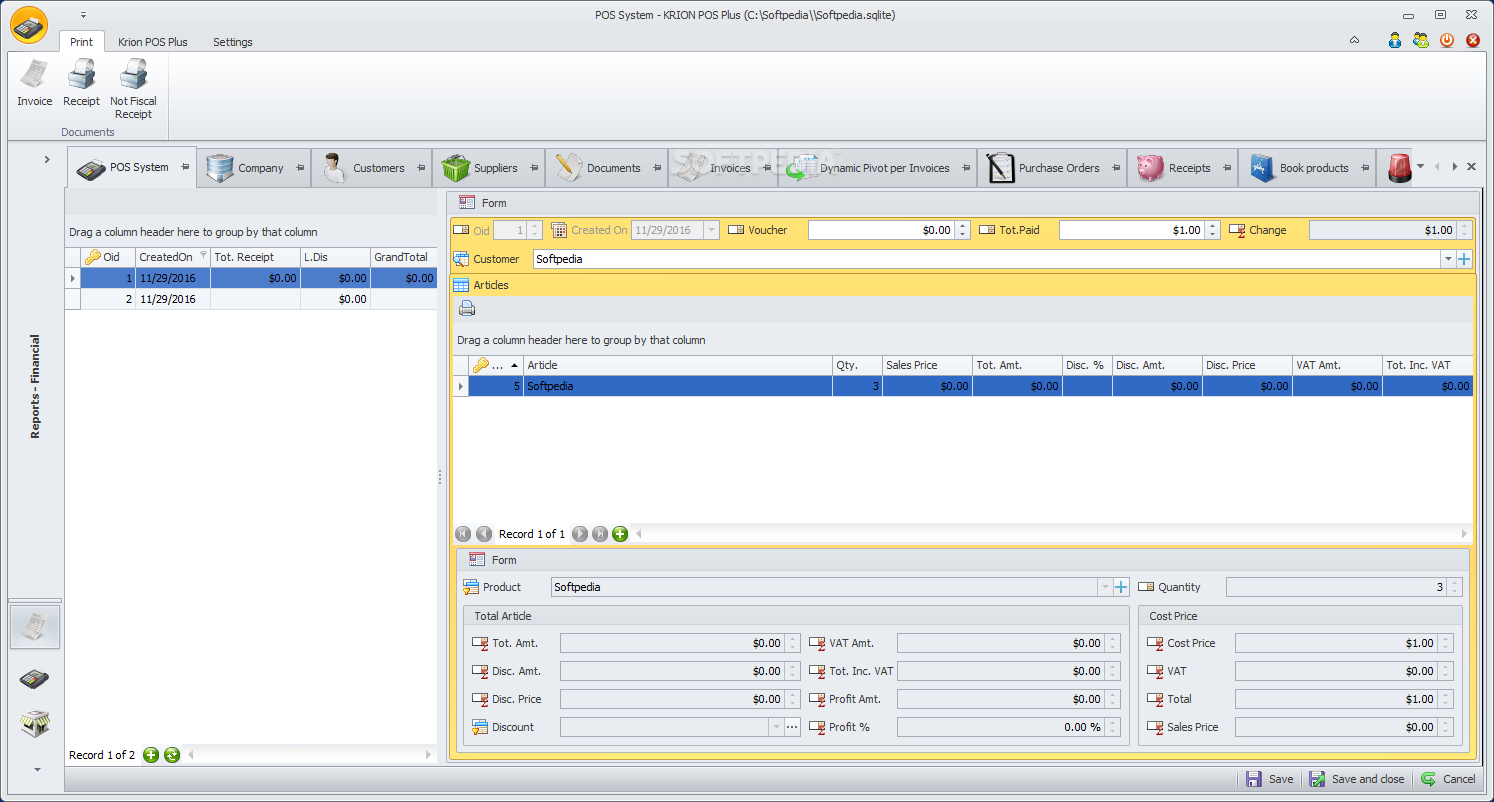Open the orange cash register application menu
Image resolution: width=1494 pixels, height=802 pixels.
(x=29, y=26)
